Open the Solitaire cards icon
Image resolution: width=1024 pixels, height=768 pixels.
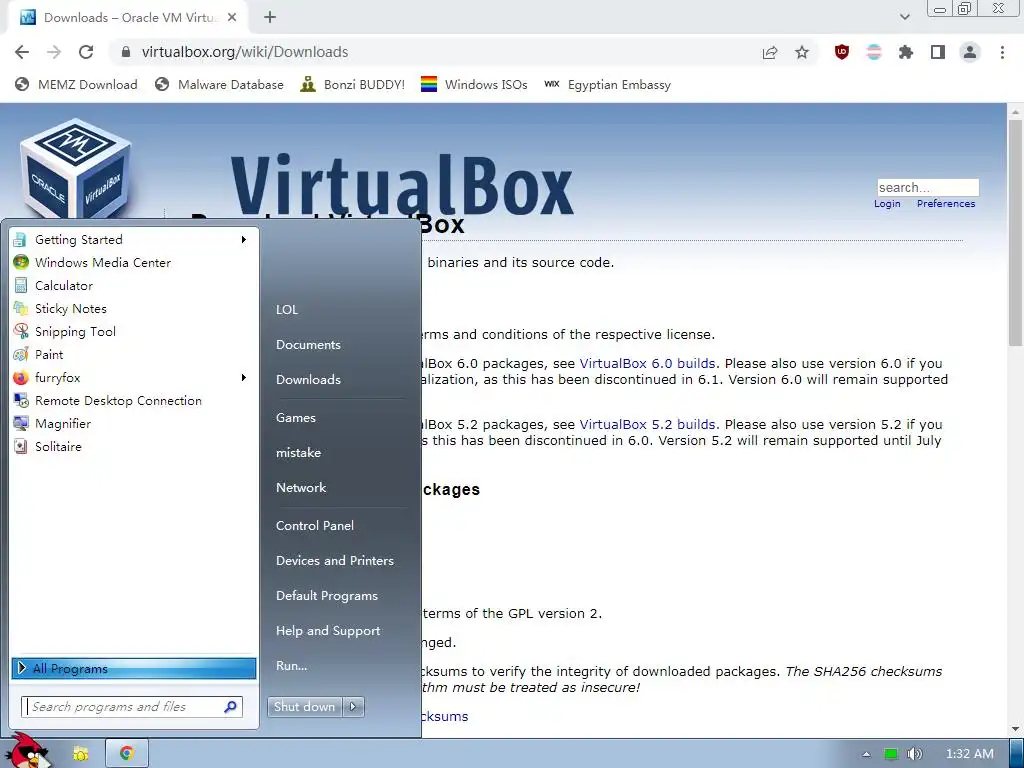[21, 447]
